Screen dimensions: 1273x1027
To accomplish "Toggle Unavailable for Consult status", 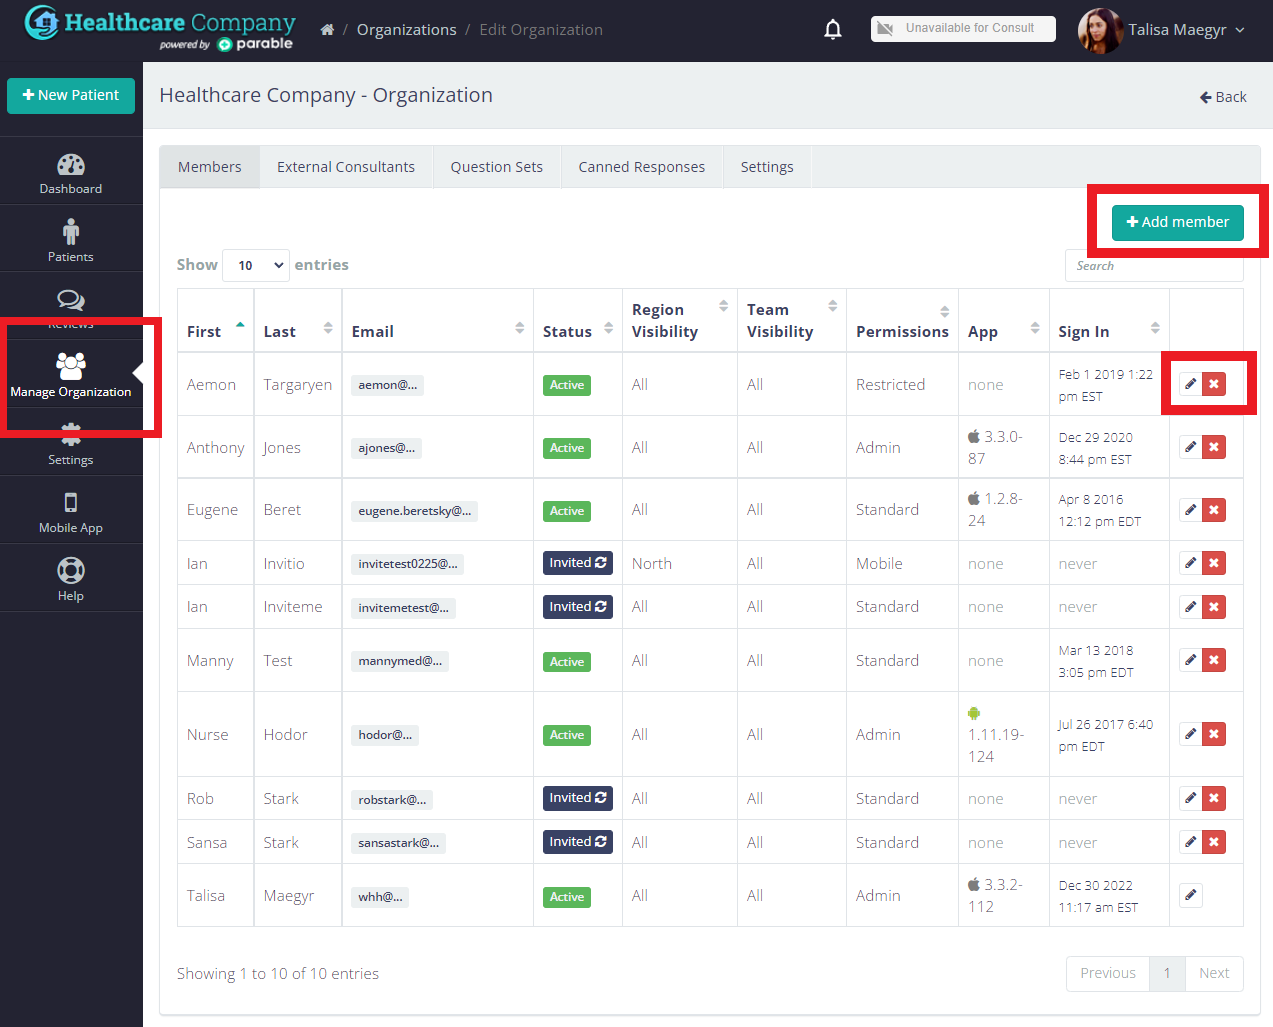I will 963,29.
